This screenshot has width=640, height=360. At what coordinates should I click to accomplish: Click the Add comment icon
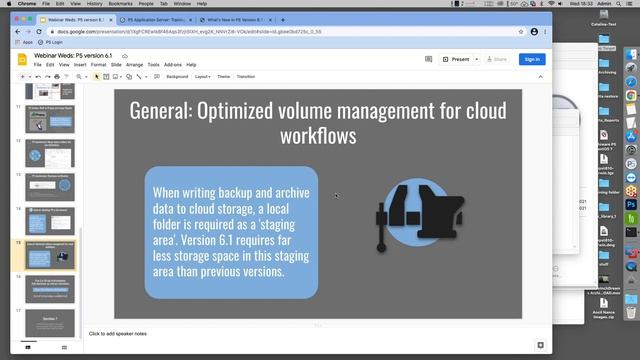pos(157,77)
